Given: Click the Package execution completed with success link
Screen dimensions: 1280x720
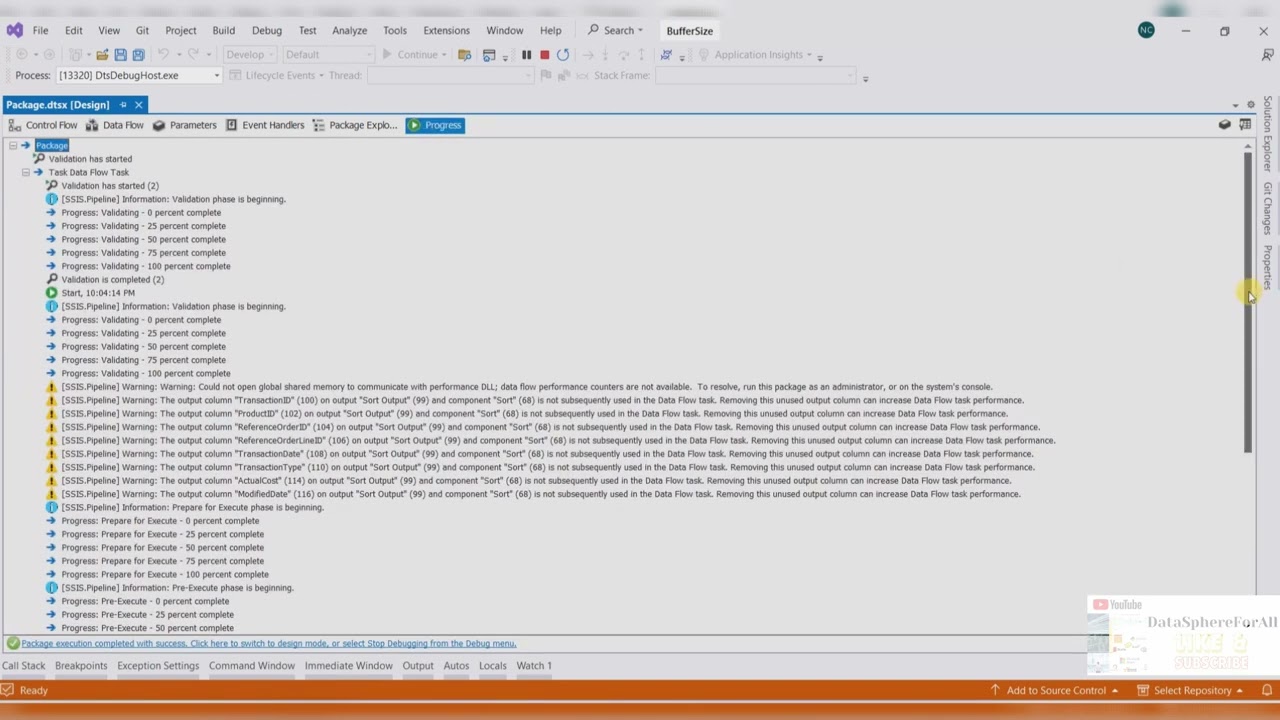Looking at the screenshot, I should (x=269, y=644).
